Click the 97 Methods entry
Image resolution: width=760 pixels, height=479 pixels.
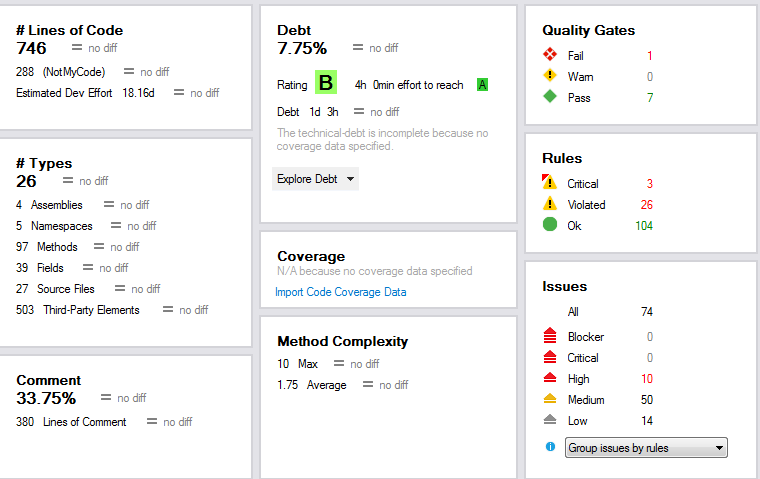(x=47, y=247)
